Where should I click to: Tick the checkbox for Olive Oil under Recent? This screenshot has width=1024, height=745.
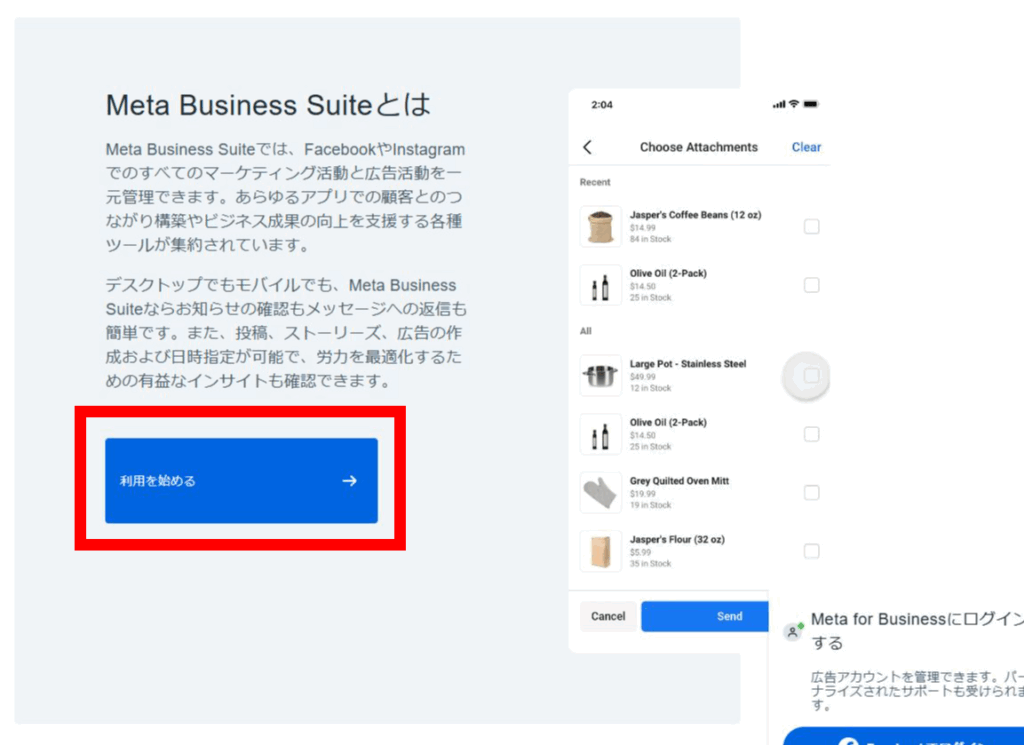click(x=812, y=286)
